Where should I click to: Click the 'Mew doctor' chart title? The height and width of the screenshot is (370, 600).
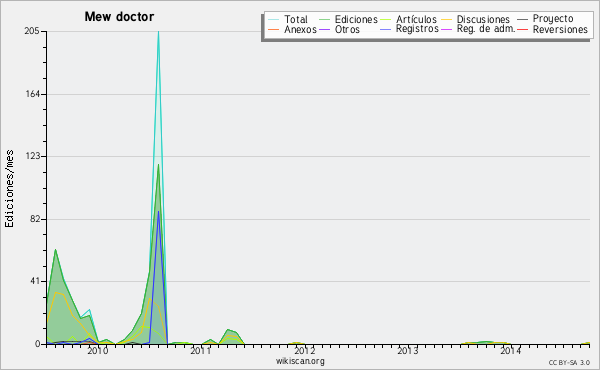pos(119,16)
